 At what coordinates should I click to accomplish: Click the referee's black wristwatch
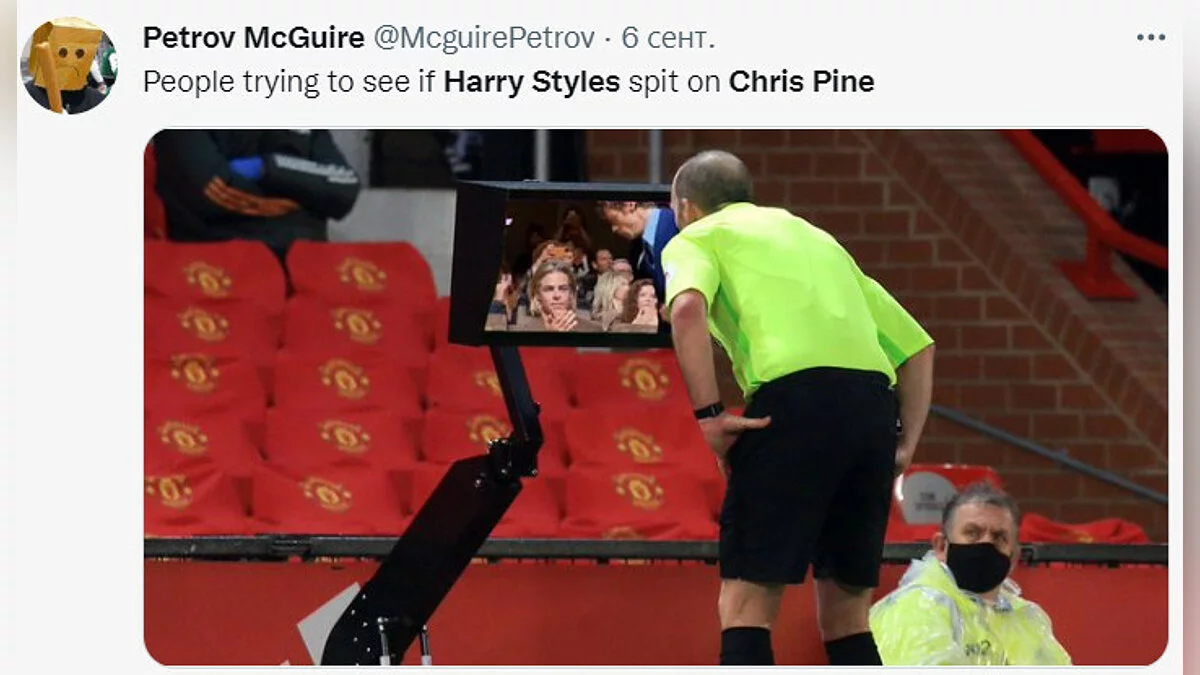coord(709,410)
